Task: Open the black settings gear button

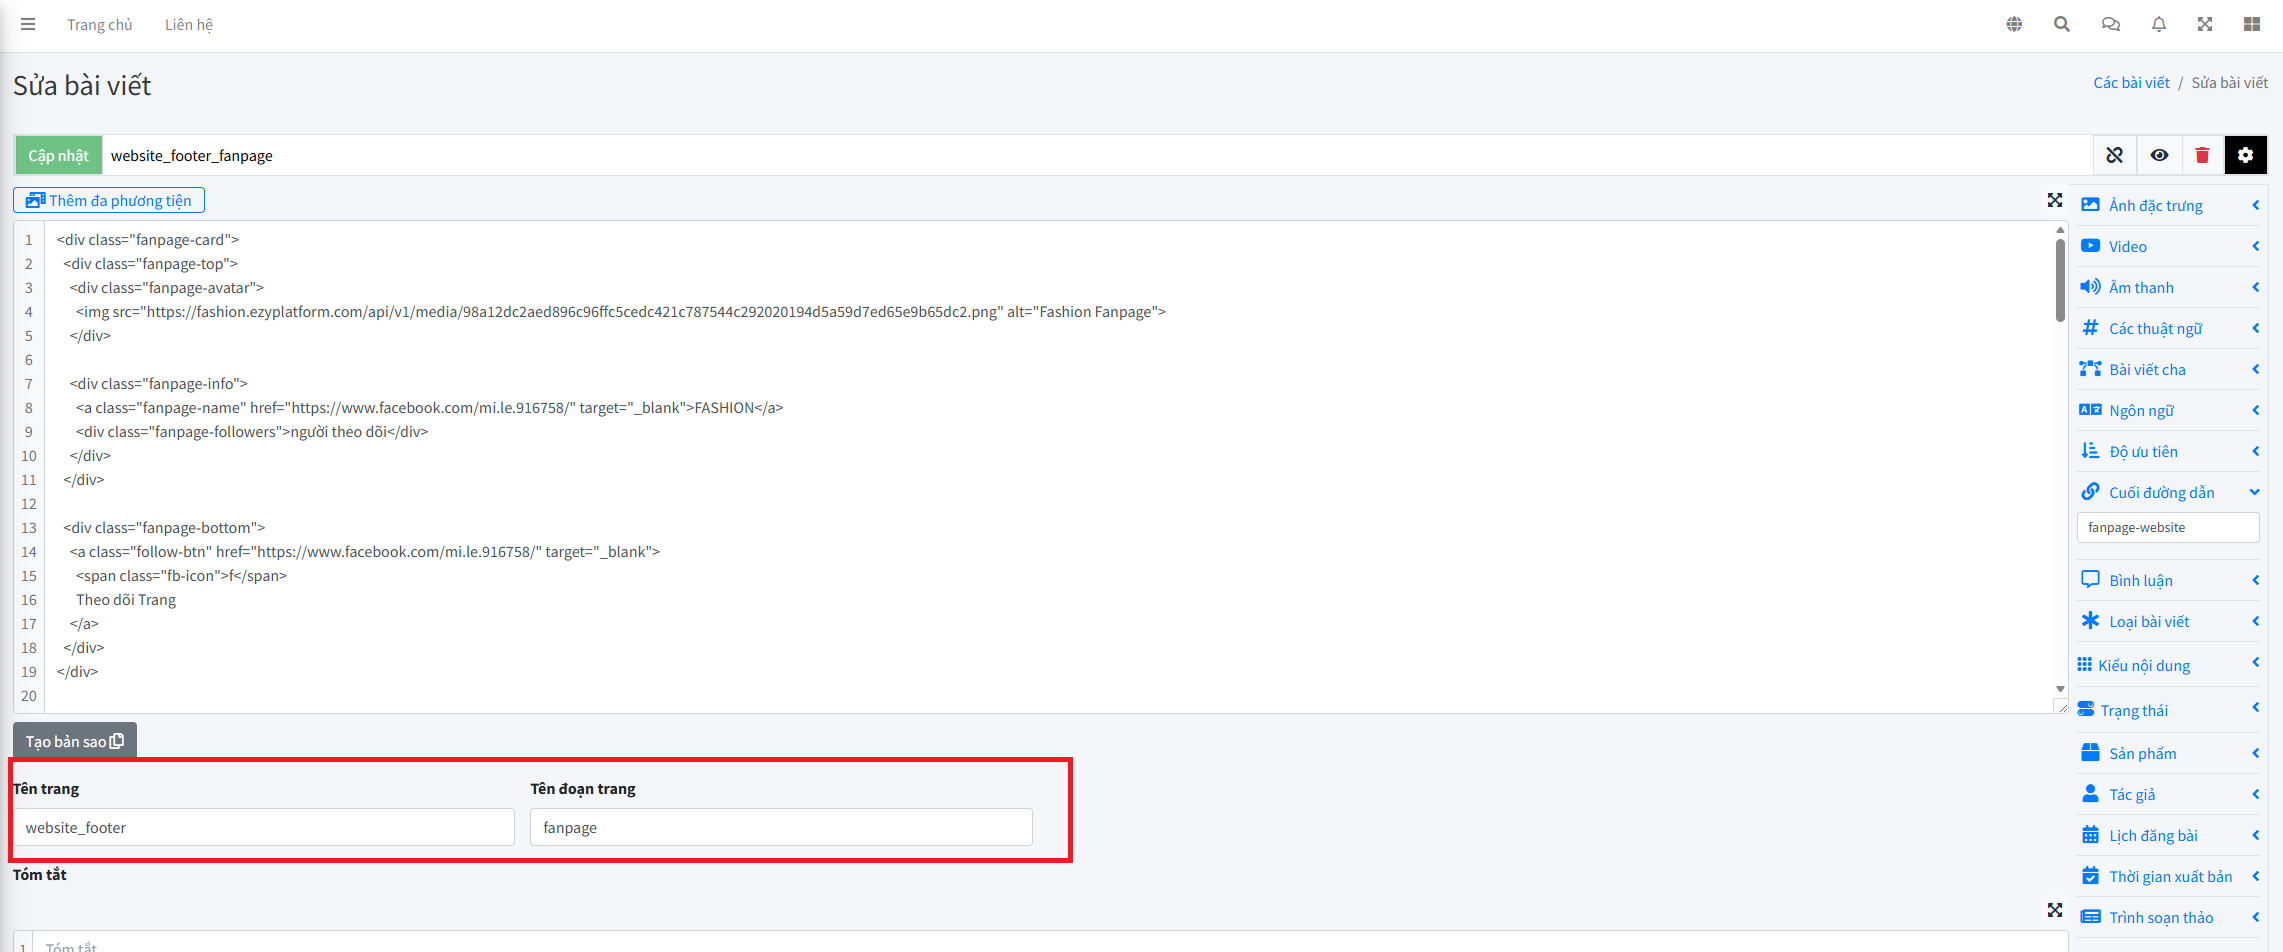Action: (x=2245, y=155)
